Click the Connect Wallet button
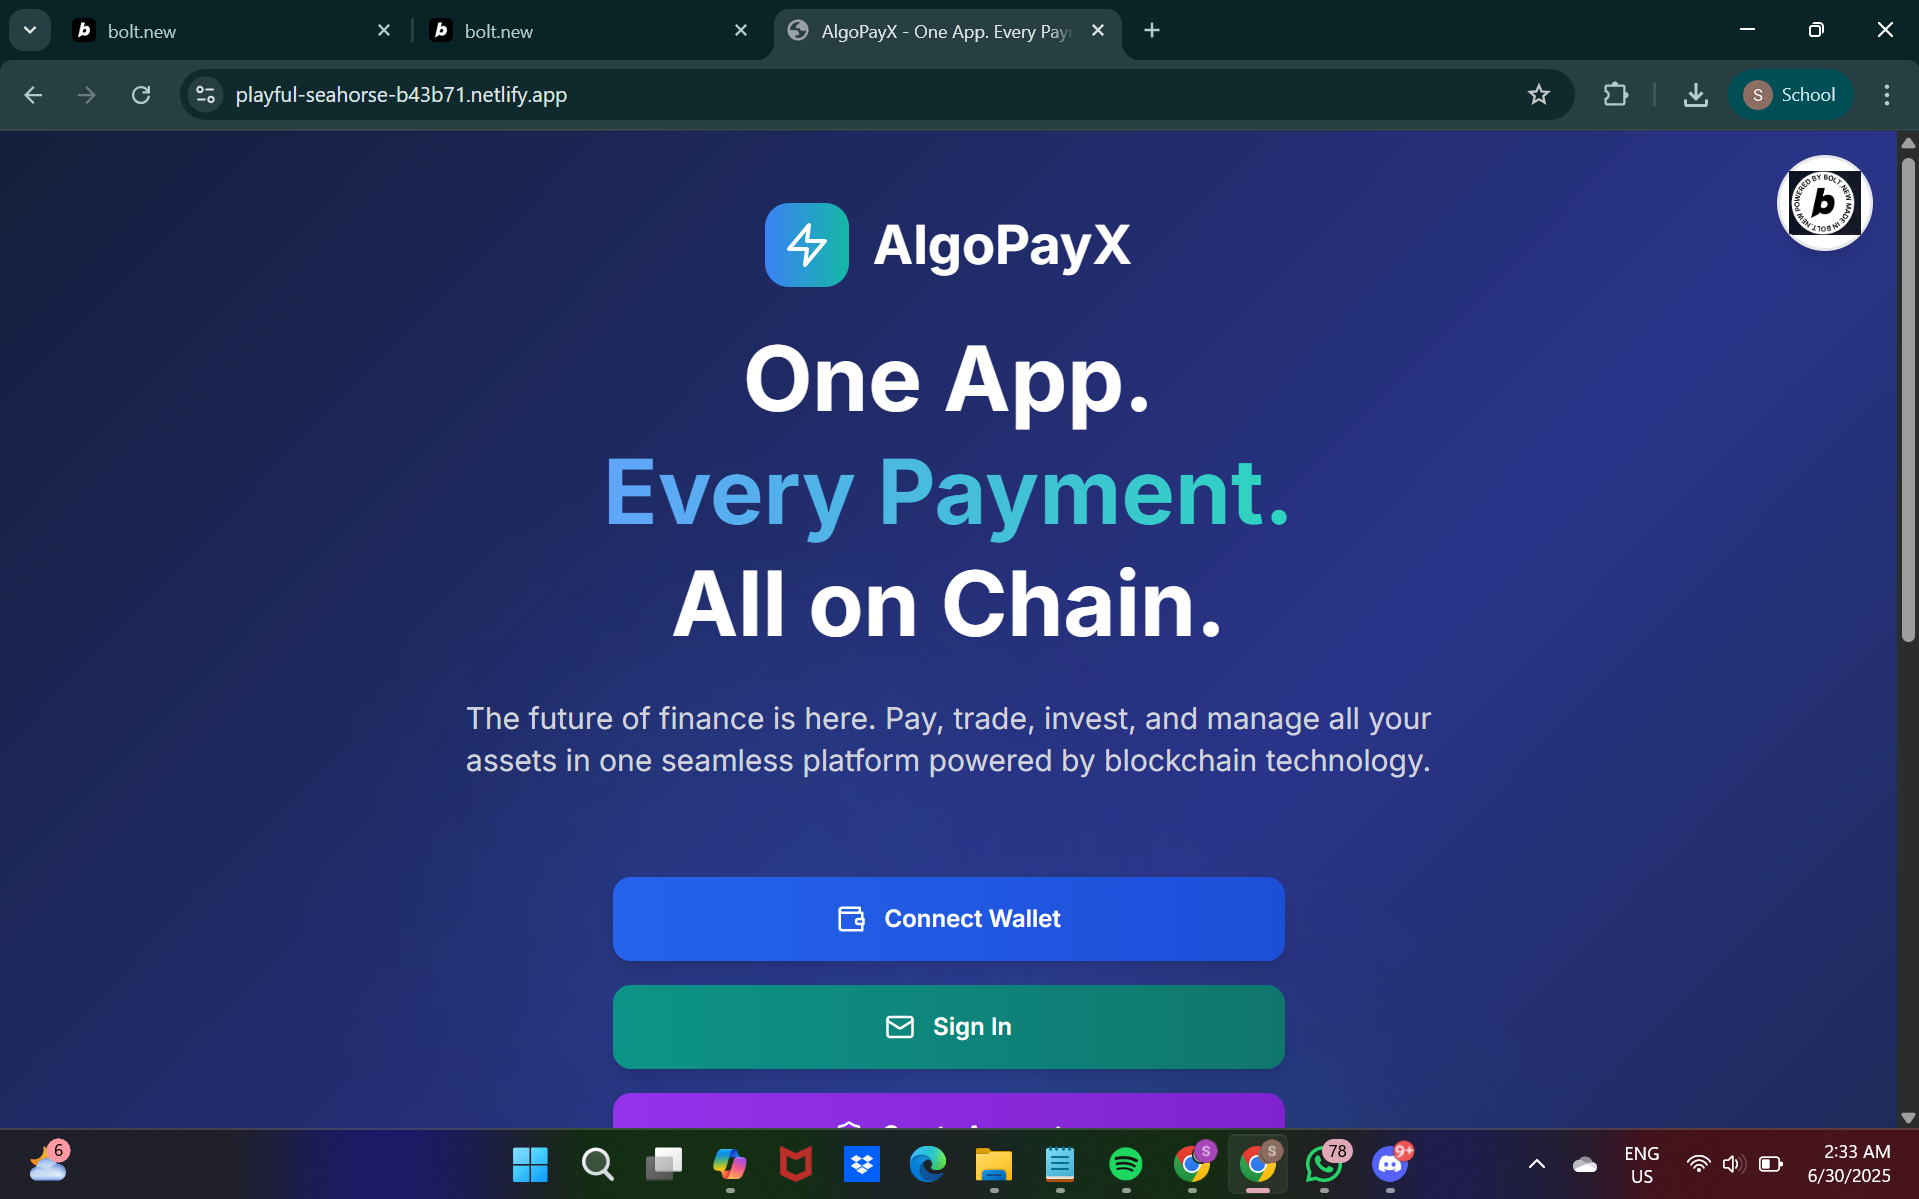 pos(948,919)
